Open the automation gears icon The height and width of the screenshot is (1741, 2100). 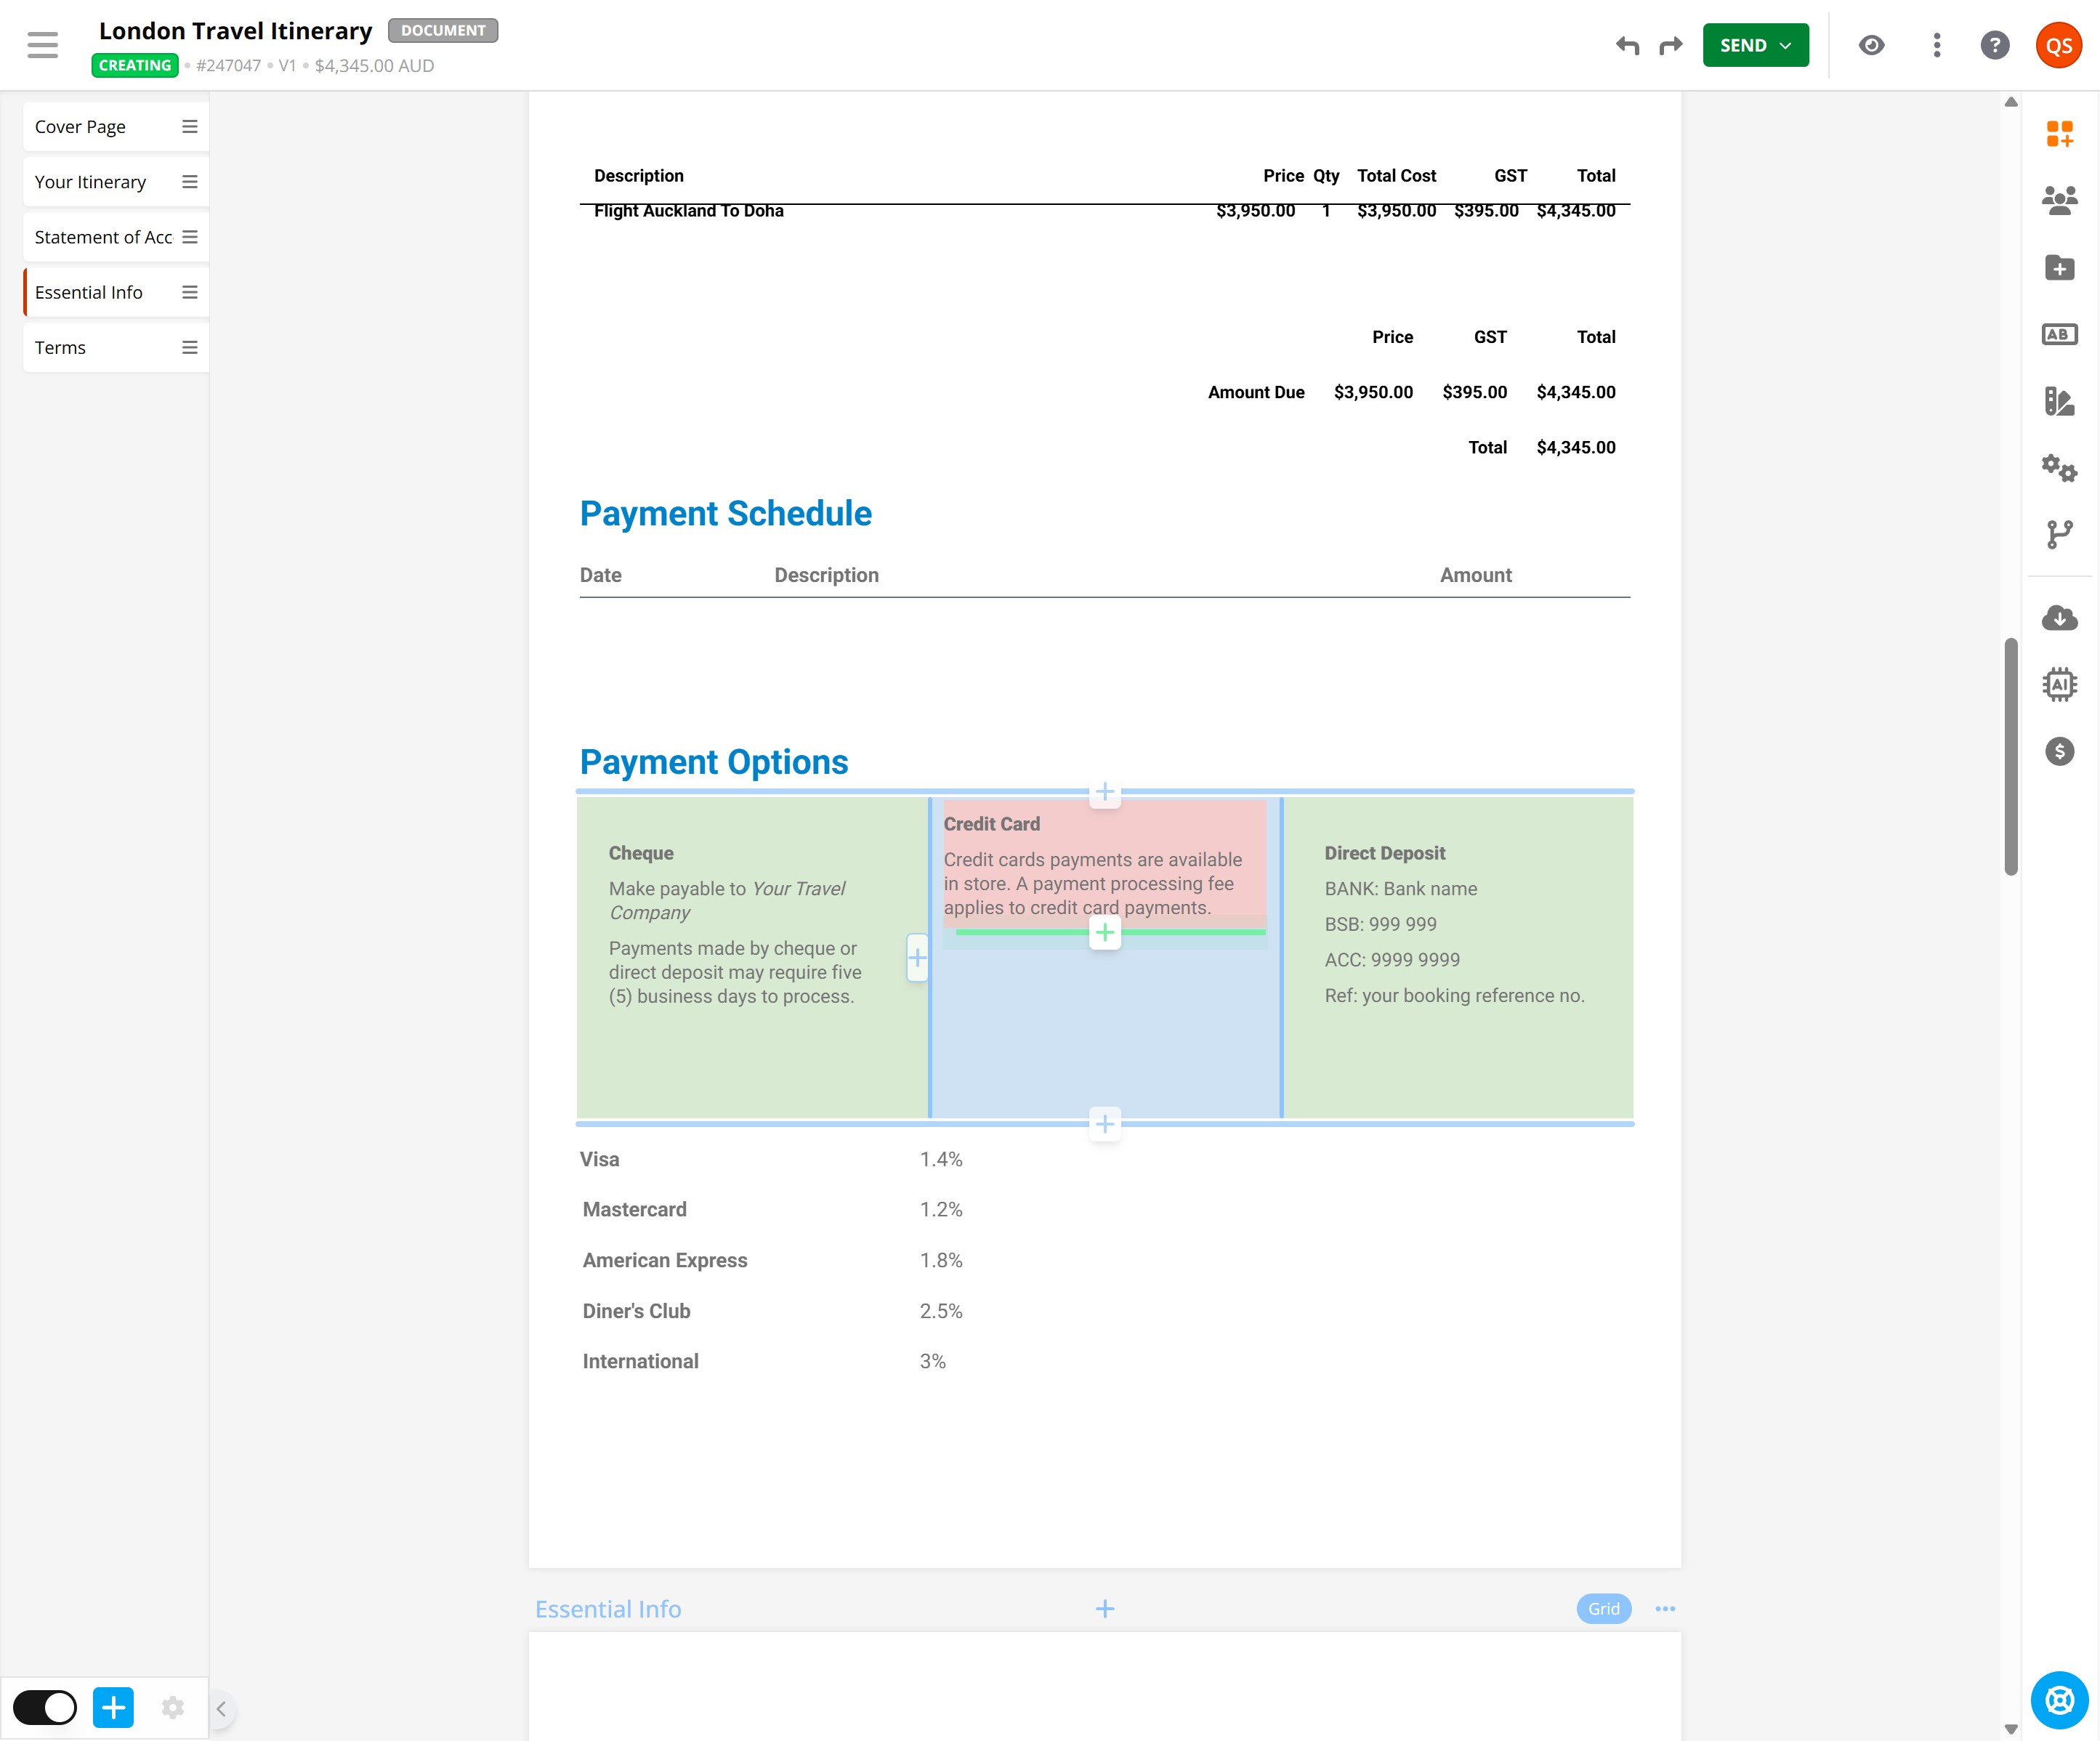(2059, 468)
